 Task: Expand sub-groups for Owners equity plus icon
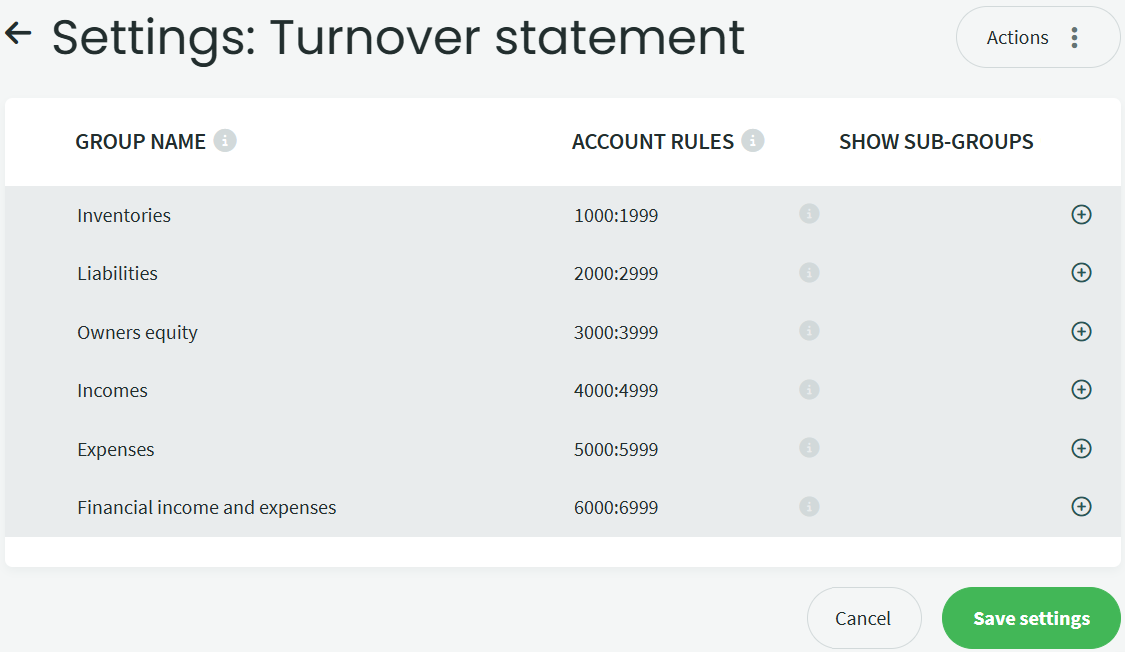coord(1081,331)
